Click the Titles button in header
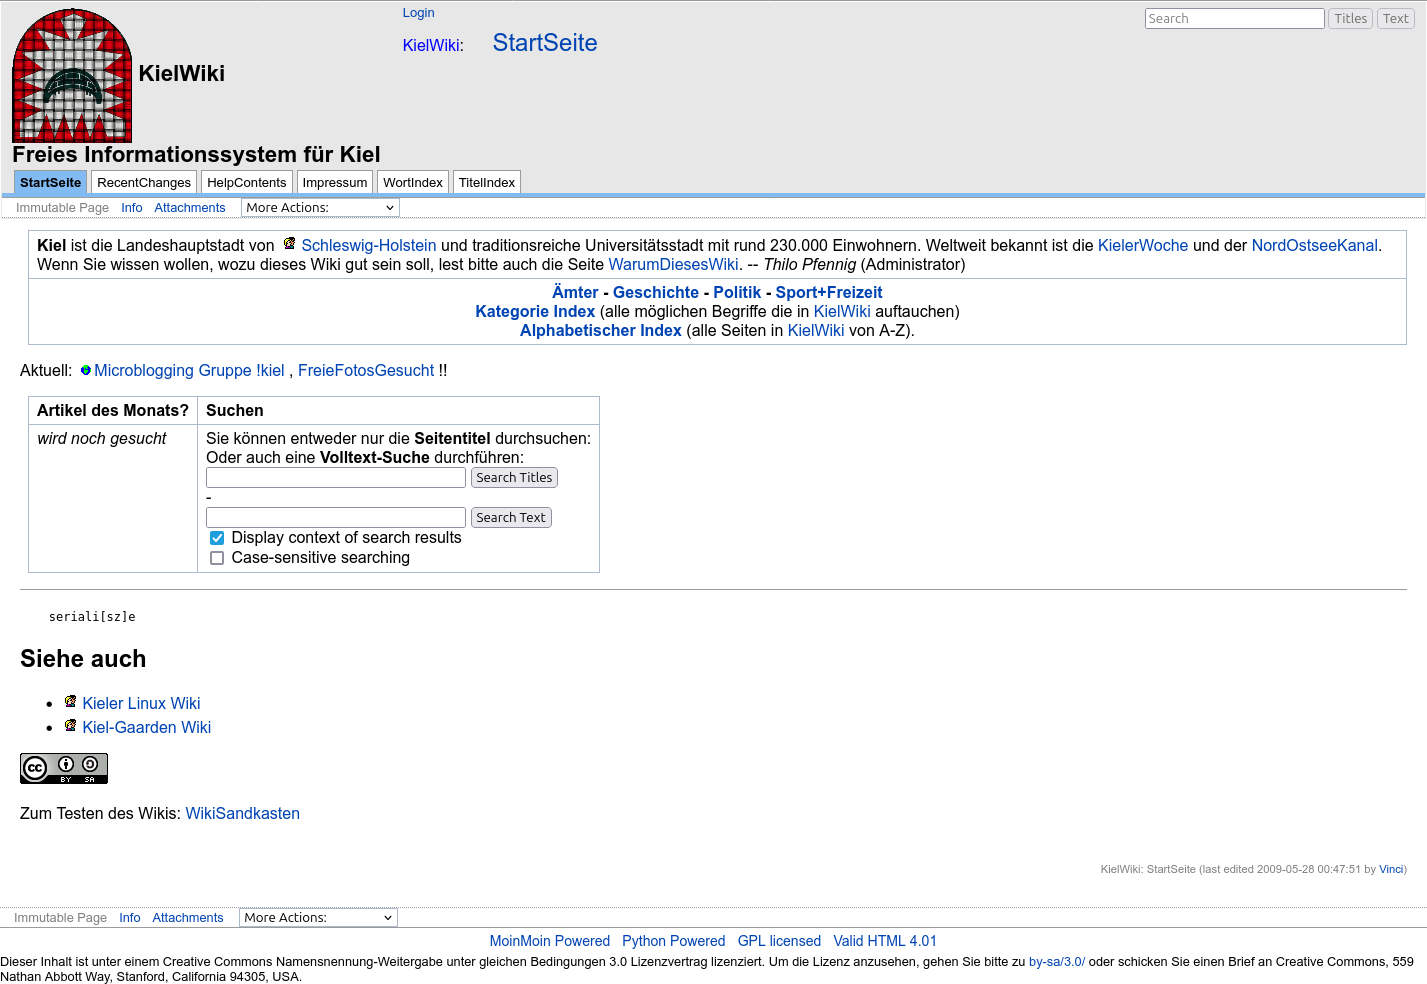The width and height of the screenshot is (1427, 984). [1350, 19]
